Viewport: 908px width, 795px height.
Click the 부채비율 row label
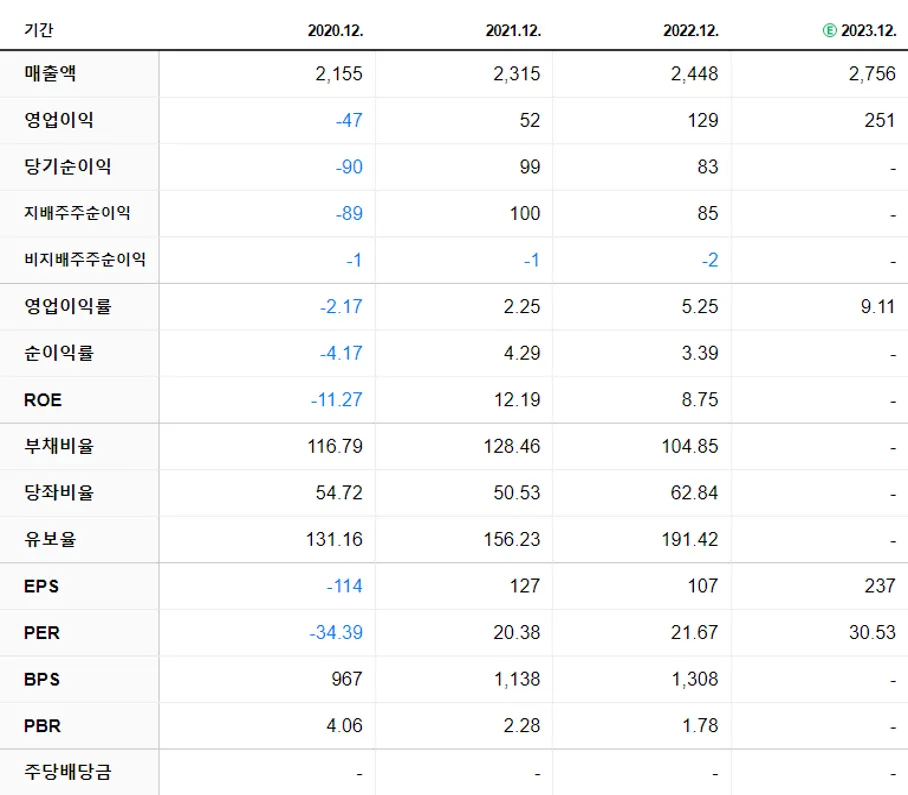[58, 446]
